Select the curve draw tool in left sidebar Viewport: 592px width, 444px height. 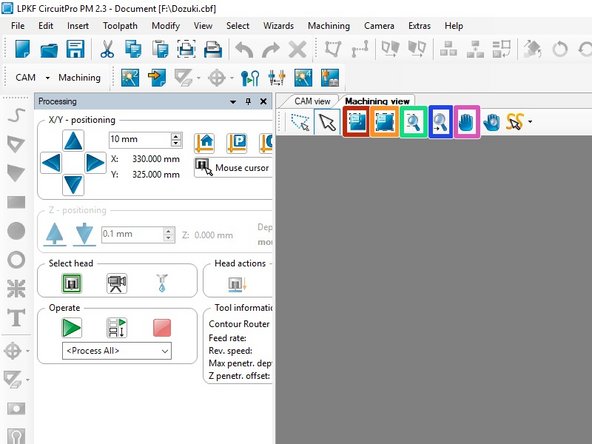[16, 115]
